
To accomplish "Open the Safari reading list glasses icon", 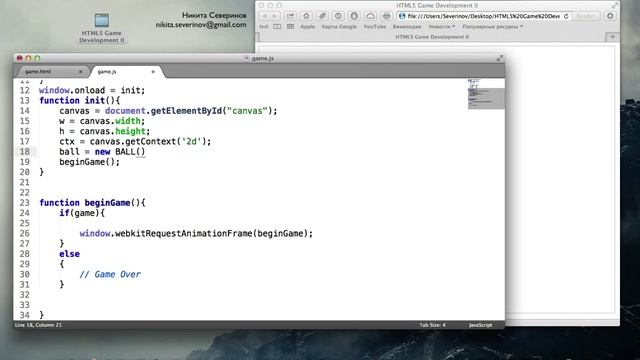I will (264, 27).
